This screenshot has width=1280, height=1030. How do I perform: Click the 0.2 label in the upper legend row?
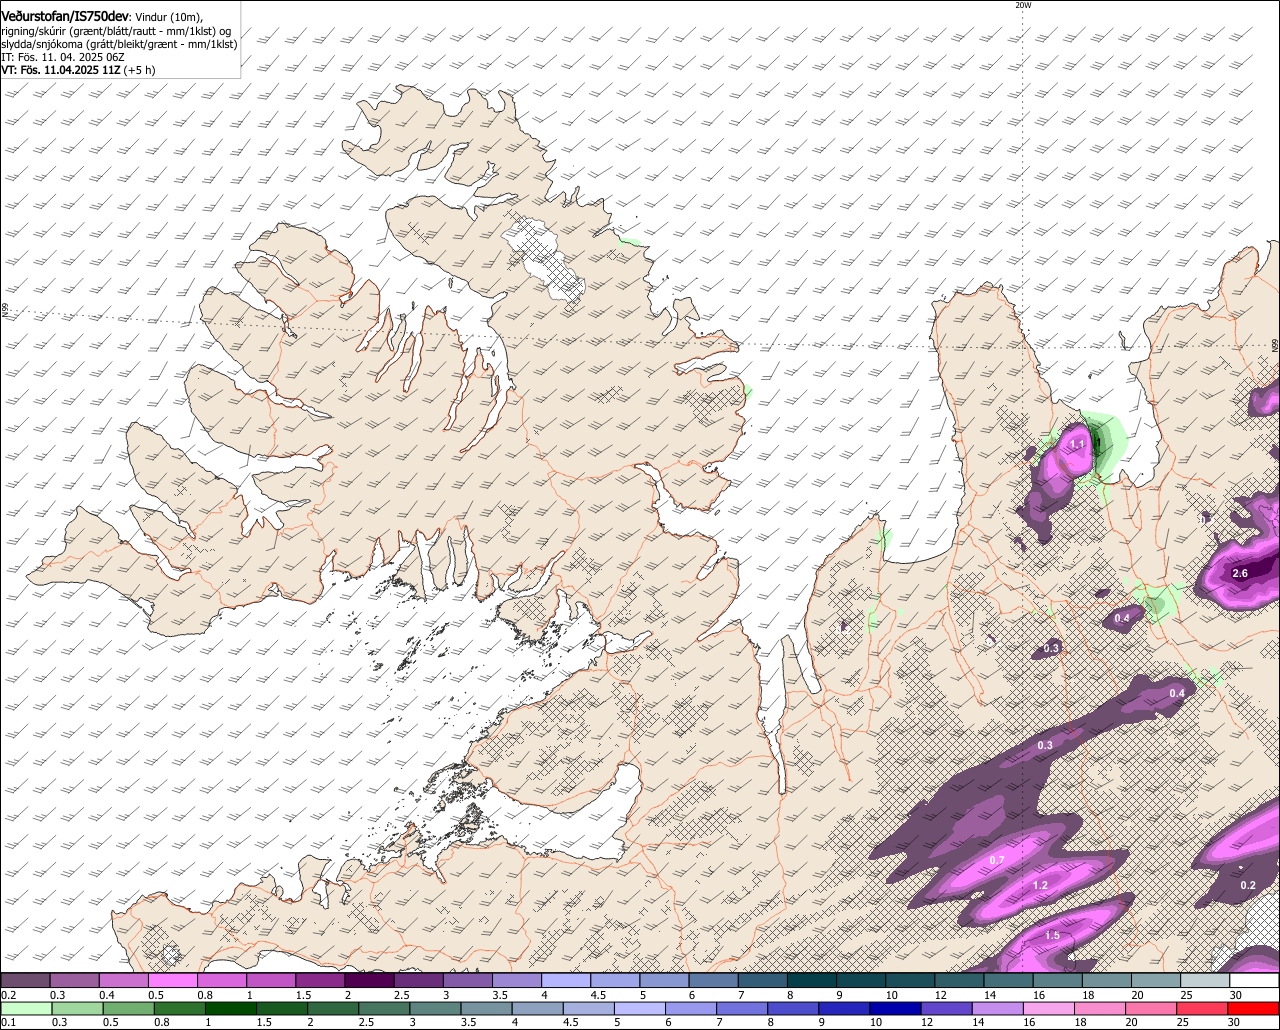click(x=9, y=995)
